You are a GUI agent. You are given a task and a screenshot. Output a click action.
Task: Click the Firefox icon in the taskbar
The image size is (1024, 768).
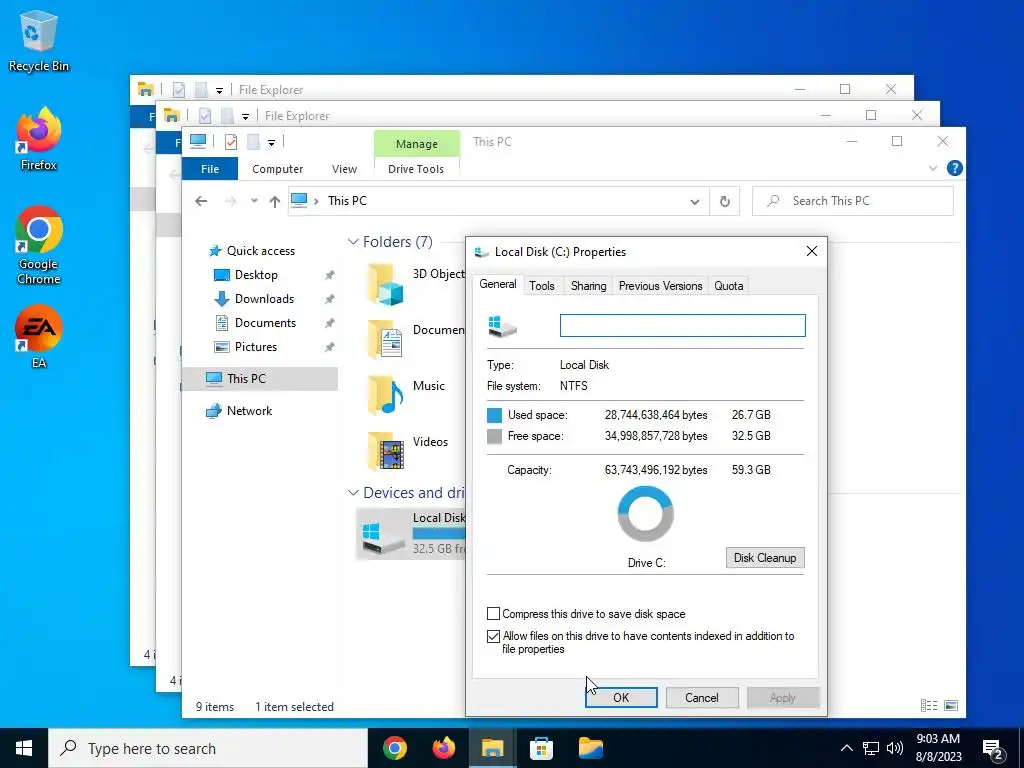click(443, 748)
